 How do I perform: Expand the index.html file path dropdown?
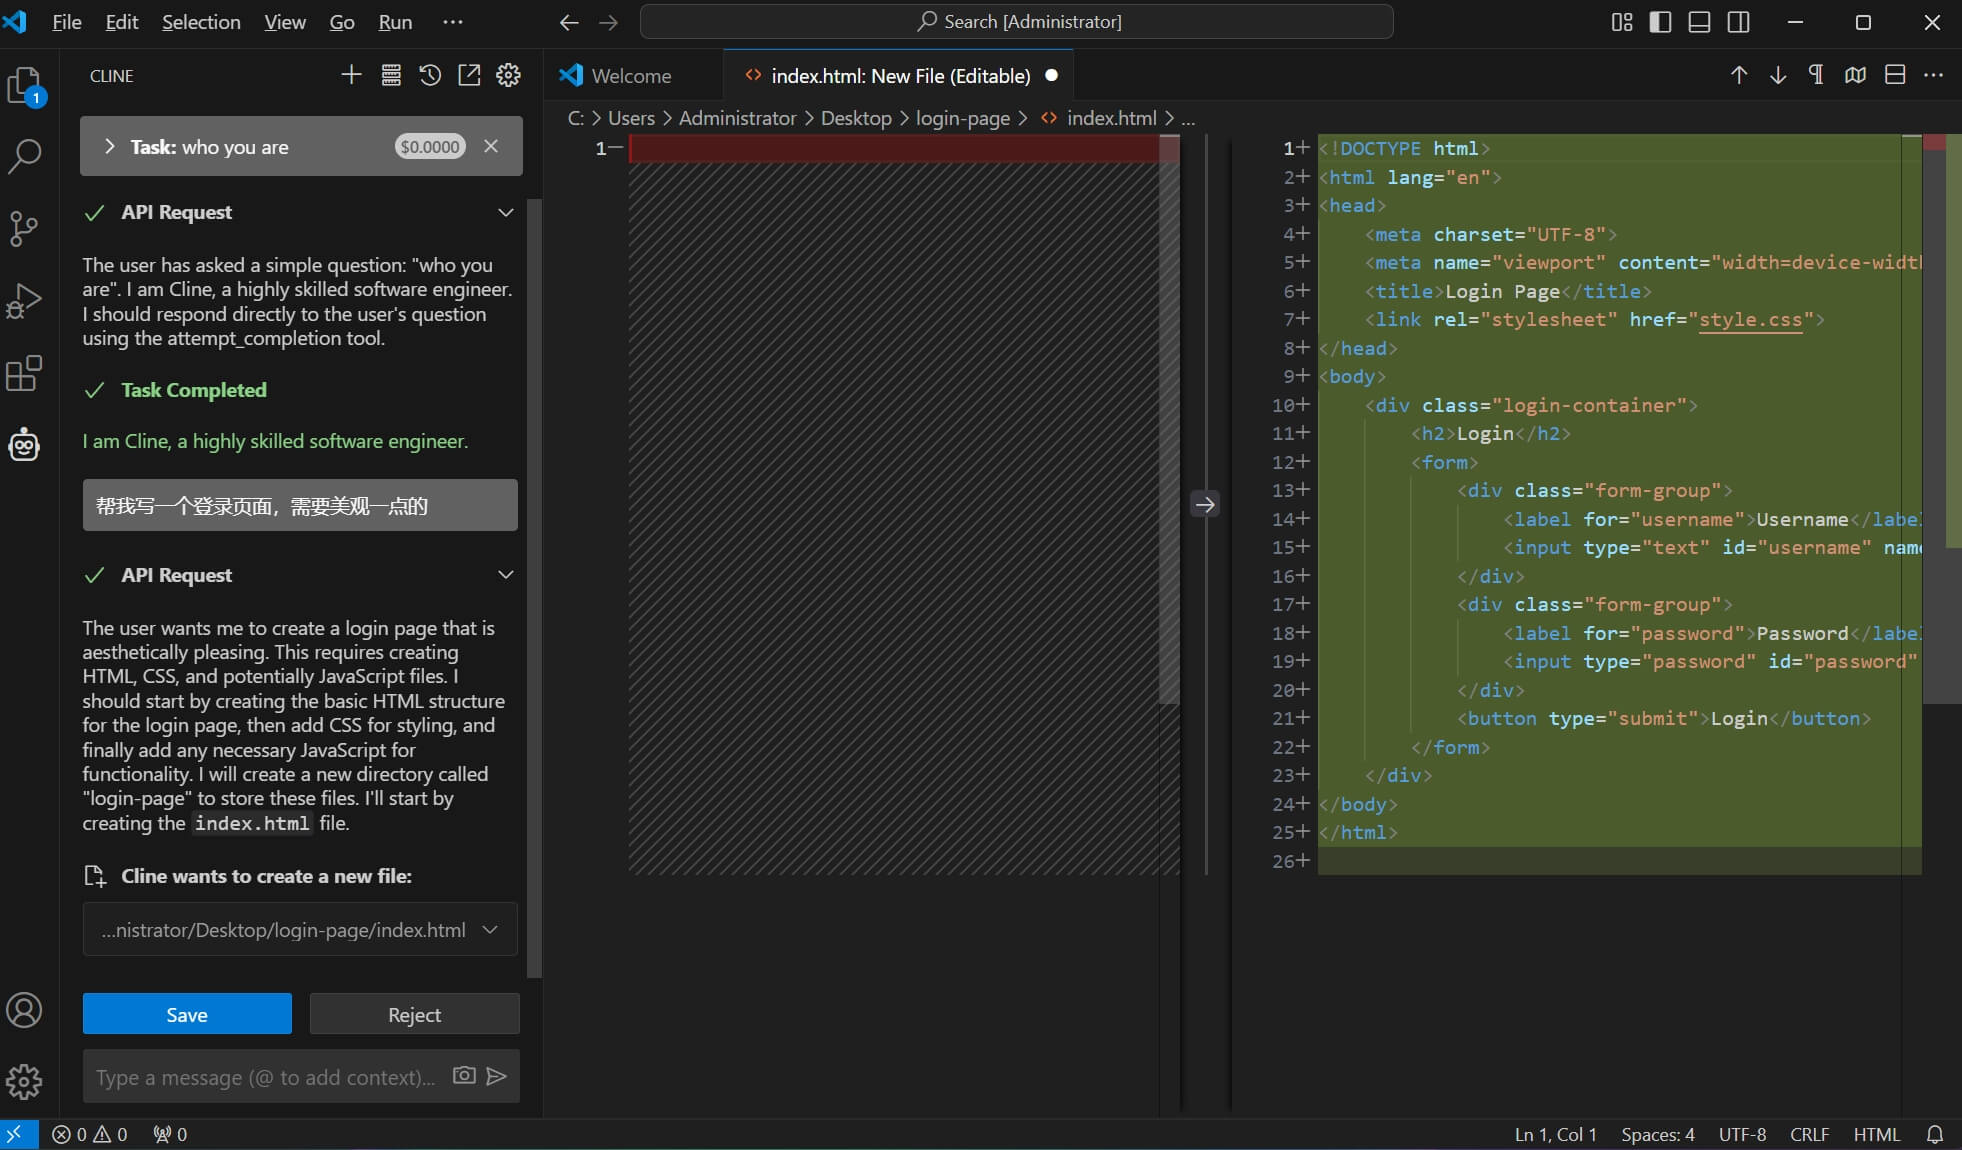[490, 930]
